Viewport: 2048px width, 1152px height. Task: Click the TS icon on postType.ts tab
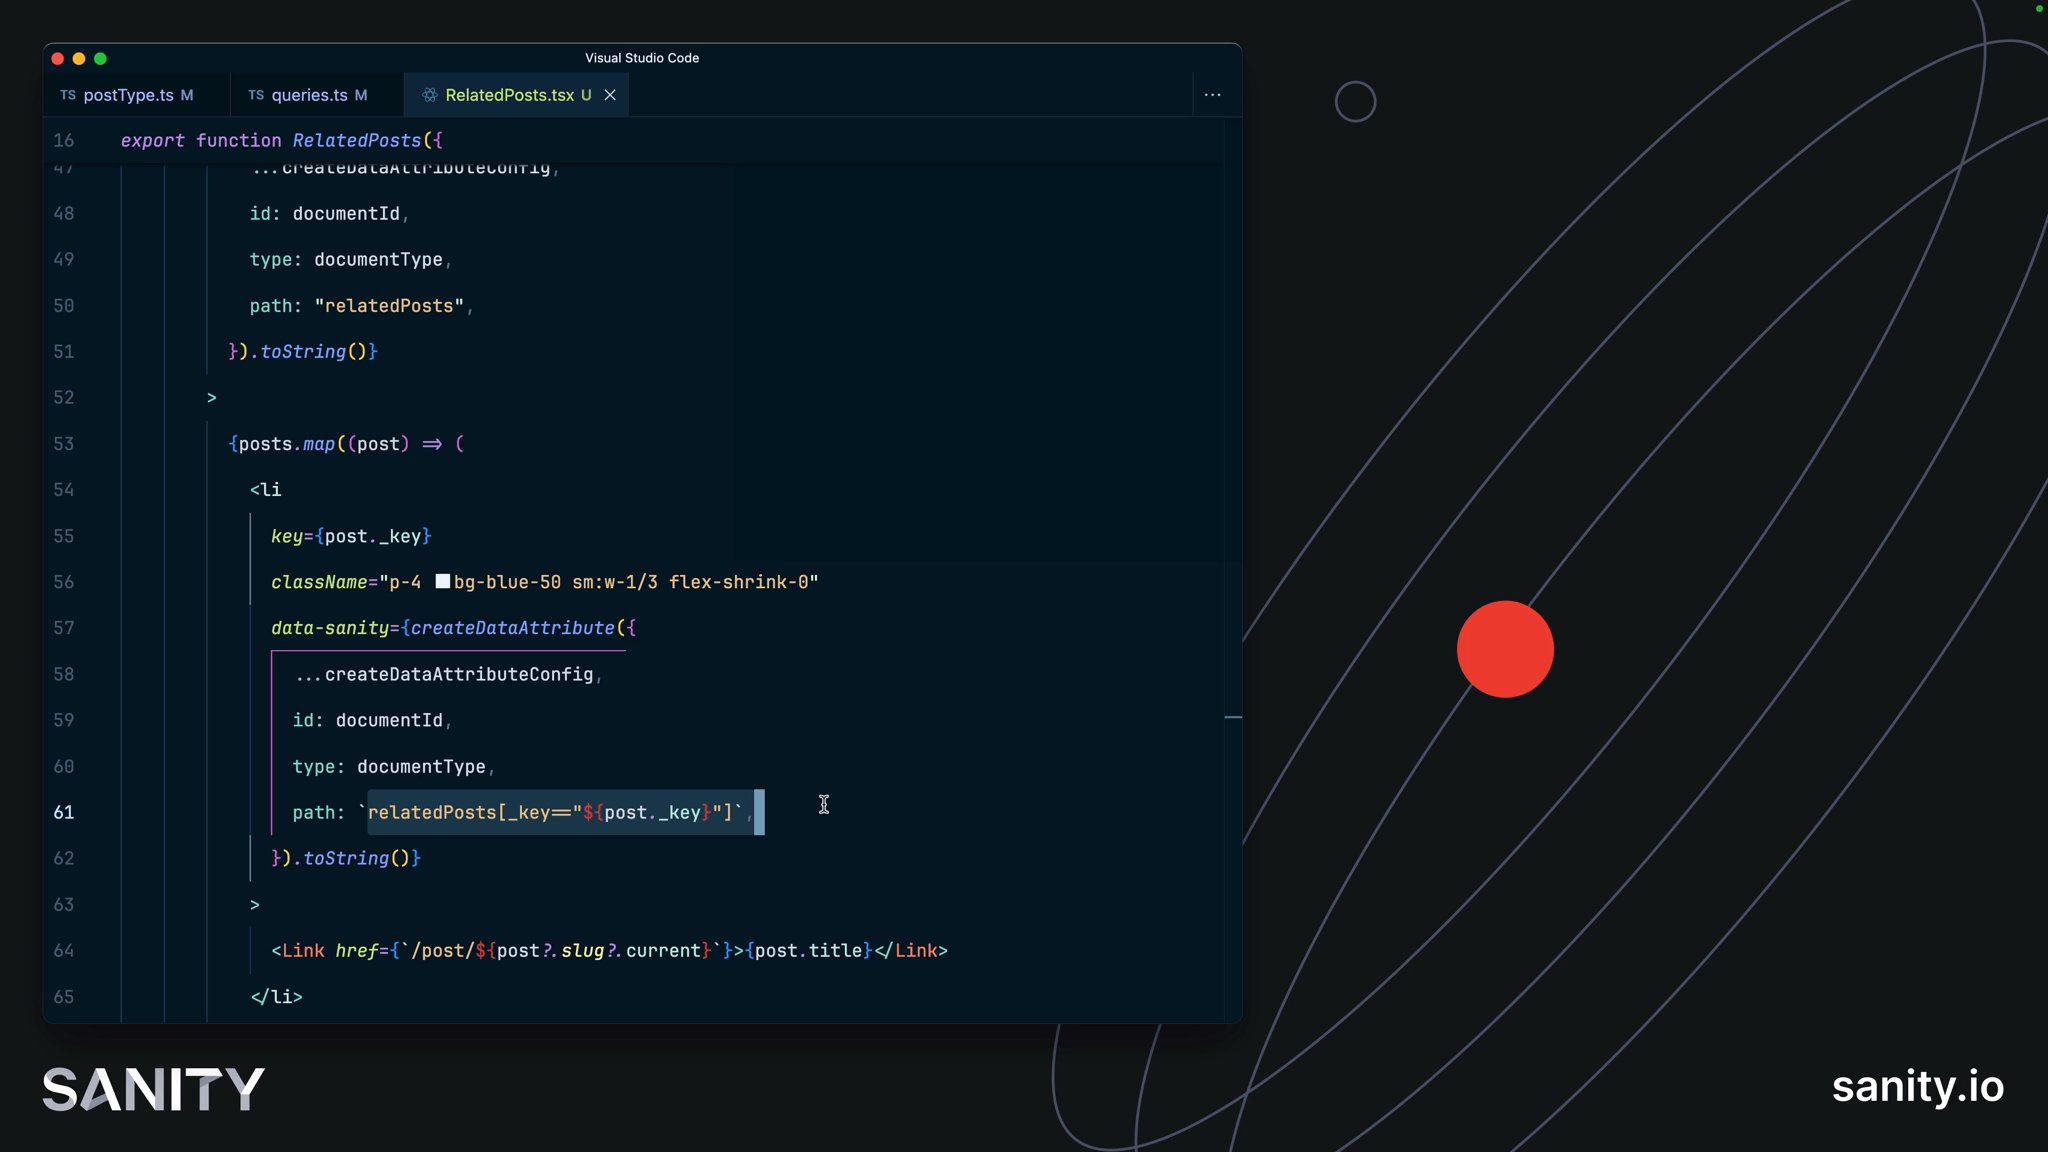click(67, 95)
